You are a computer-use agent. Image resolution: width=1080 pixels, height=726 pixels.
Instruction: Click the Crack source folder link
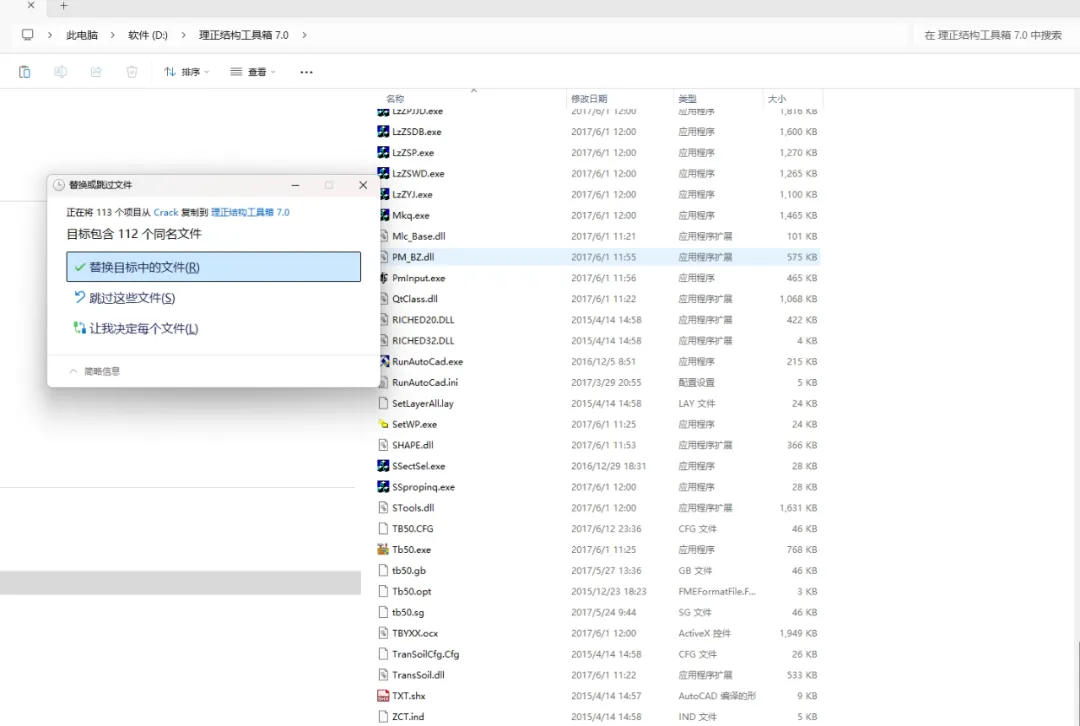(x=166, y=212)
